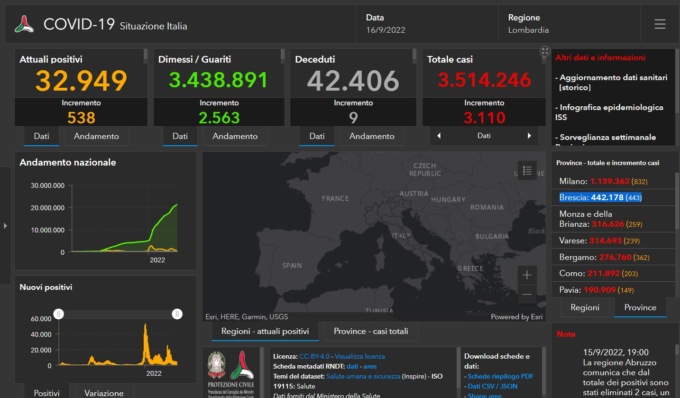The height and width of the screenshot is (398, 680).
Task: Expand the Totale casi panel to fullscreen
Action: pyautogui.click(x=545, y=51)
